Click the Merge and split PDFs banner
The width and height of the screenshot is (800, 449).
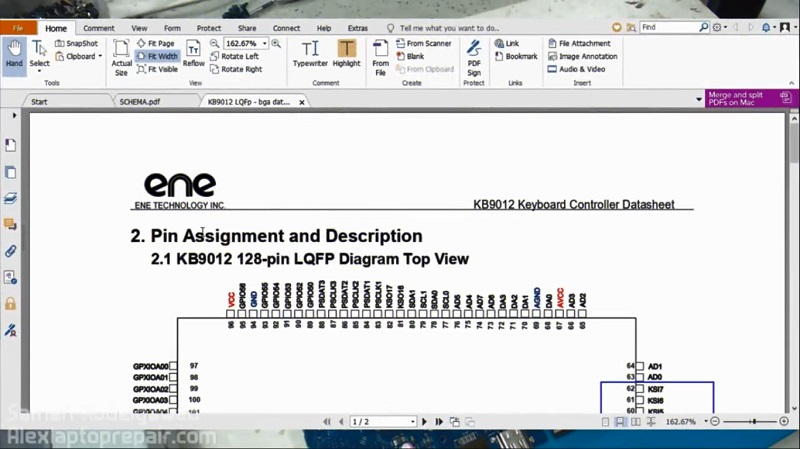coord(752,98)
